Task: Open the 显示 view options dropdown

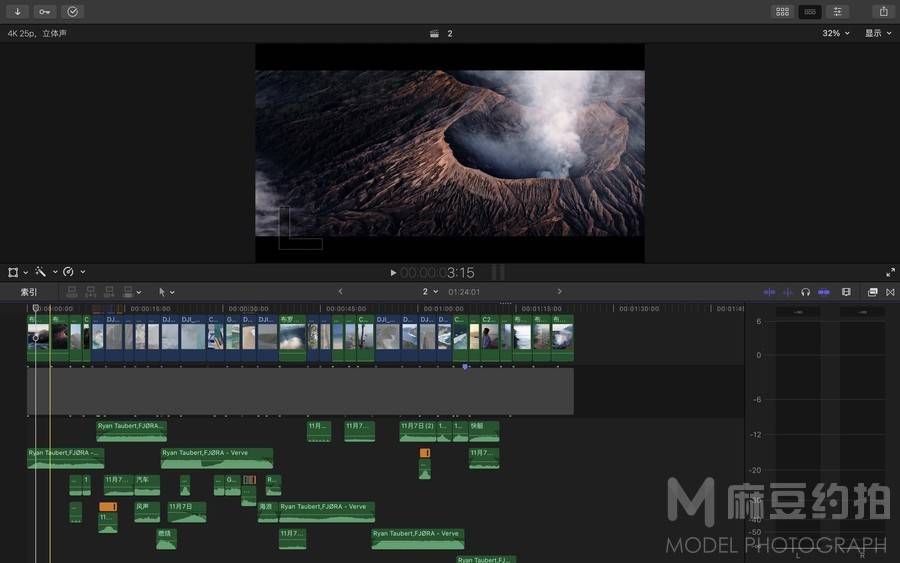Action: [878, 33]
